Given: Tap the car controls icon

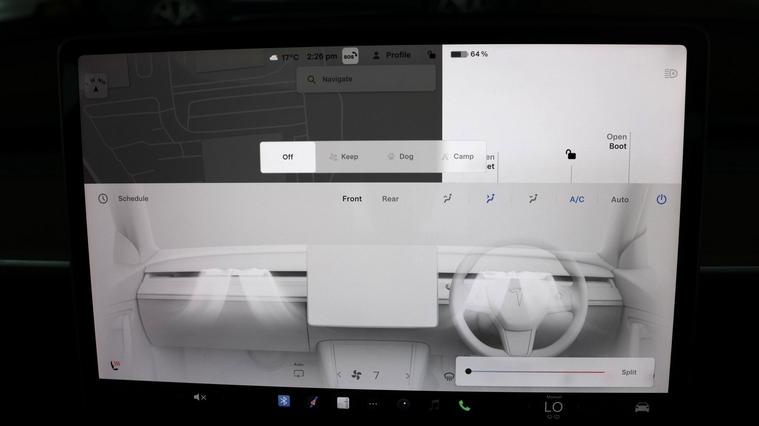Looking at the screenshot, I should tap(641, 407).
